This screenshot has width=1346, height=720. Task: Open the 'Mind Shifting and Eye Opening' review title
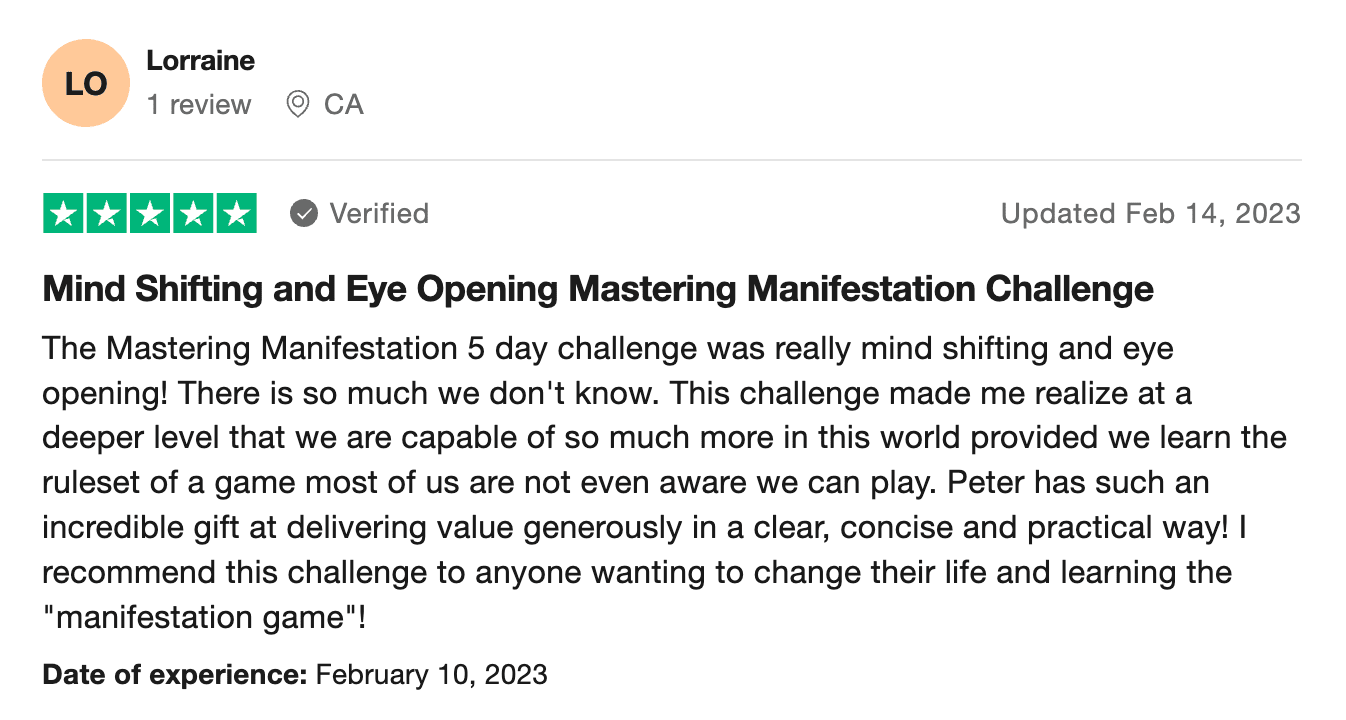598,289
